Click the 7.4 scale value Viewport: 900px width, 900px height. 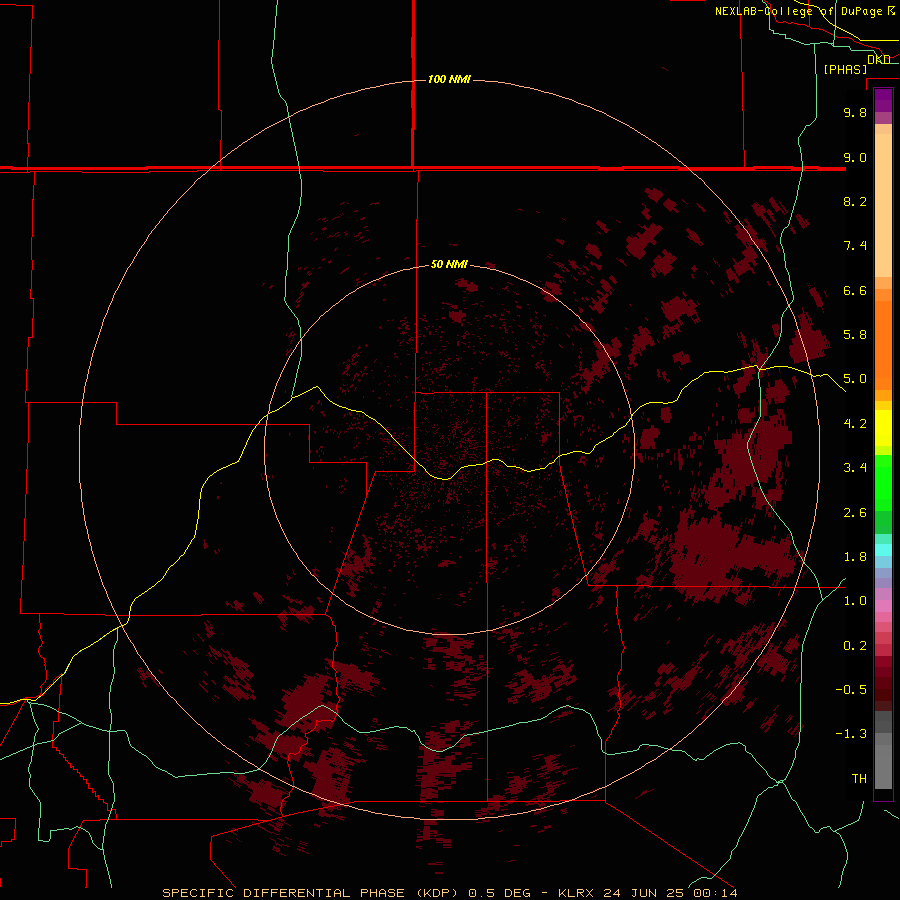[855, 246]
